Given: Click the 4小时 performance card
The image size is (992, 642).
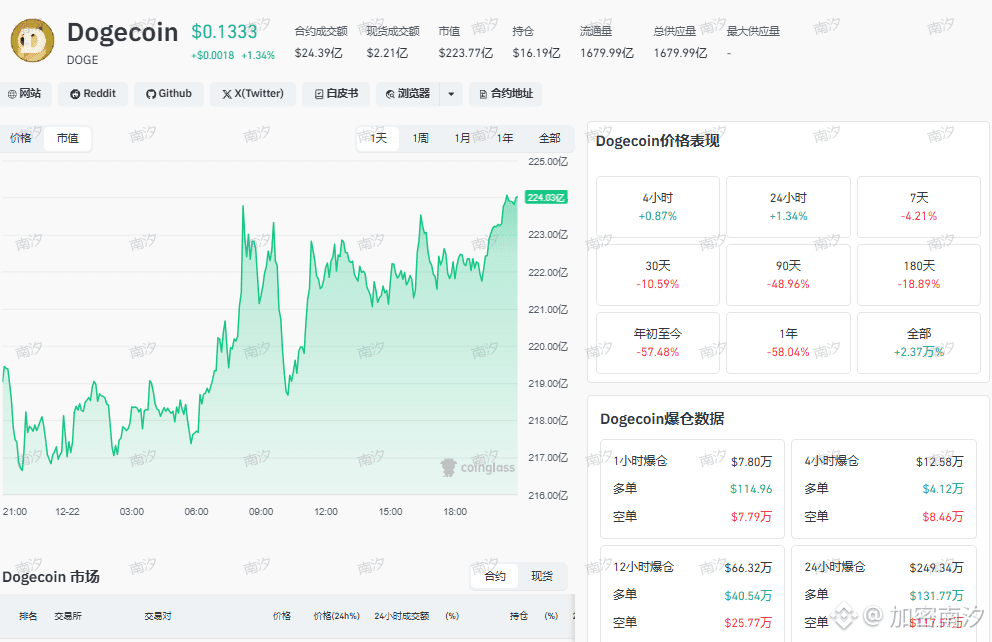Looking at the screenshot, I should point(658,207).
